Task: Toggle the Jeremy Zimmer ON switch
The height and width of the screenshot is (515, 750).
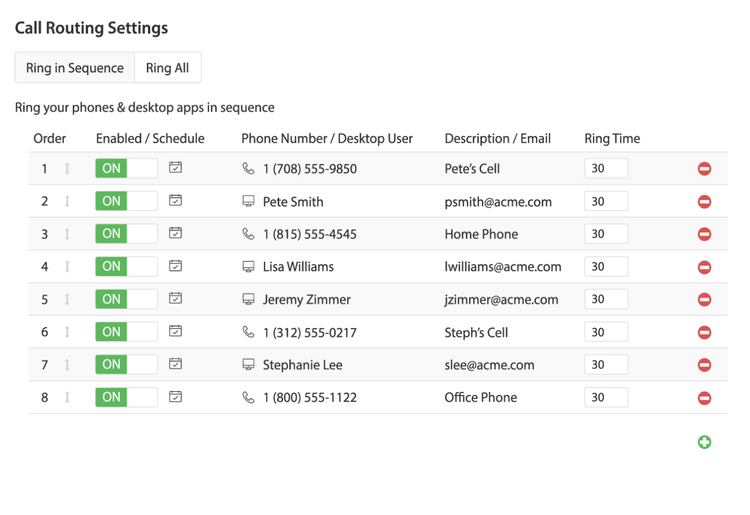Action: point(126,299)
